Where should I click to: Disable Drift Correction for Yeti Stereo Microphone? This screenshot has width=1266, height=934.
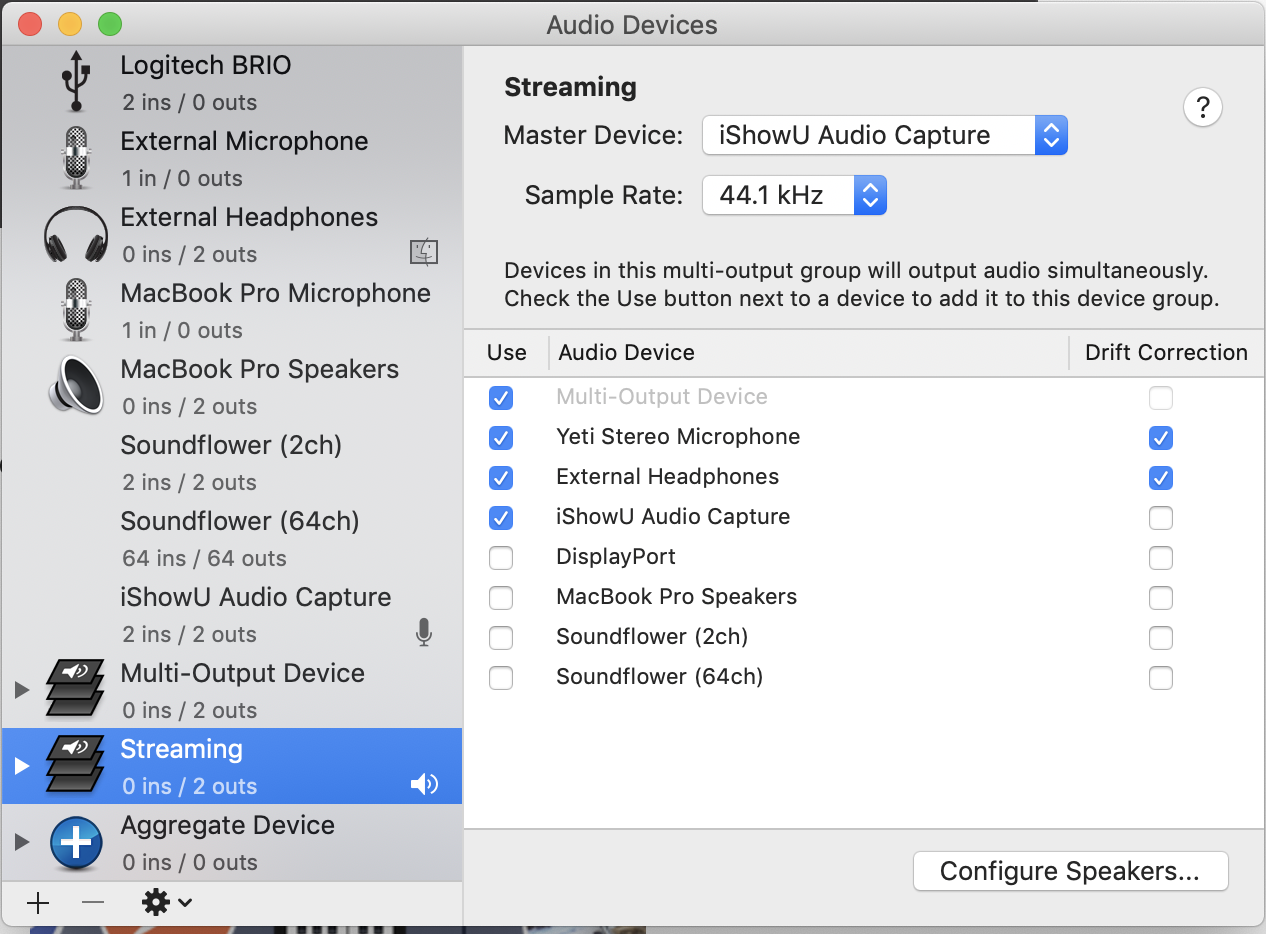pos(1160,438)
